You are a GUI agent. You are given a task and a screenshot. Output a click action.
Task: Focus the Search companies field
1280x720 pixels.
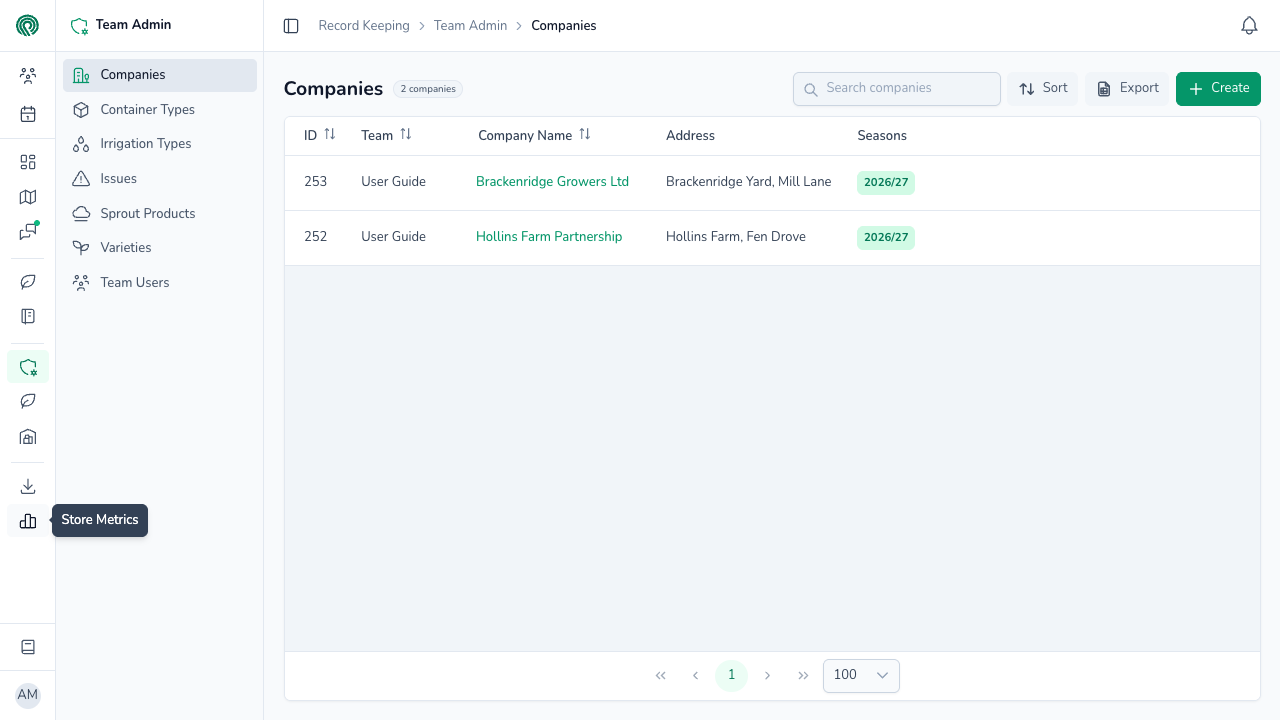[897, 89]
